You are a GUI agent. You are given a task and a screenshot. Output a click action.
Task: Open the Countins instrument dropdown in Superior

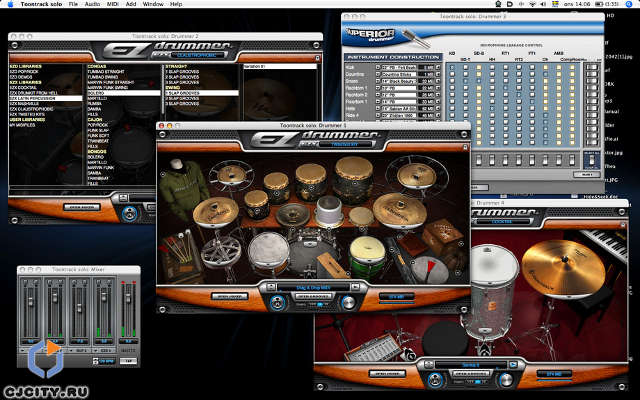click(x=398, y=74)
